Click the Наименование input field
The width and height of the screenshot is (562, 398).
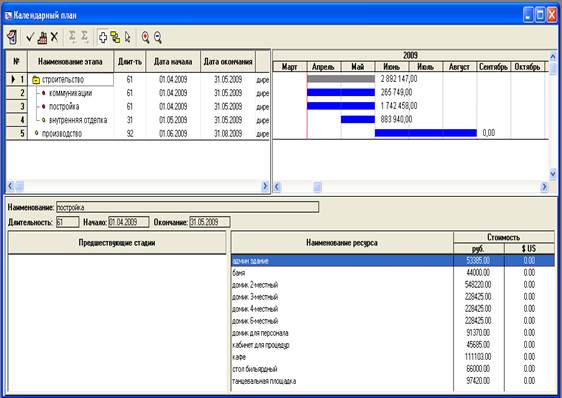point(187,207)
